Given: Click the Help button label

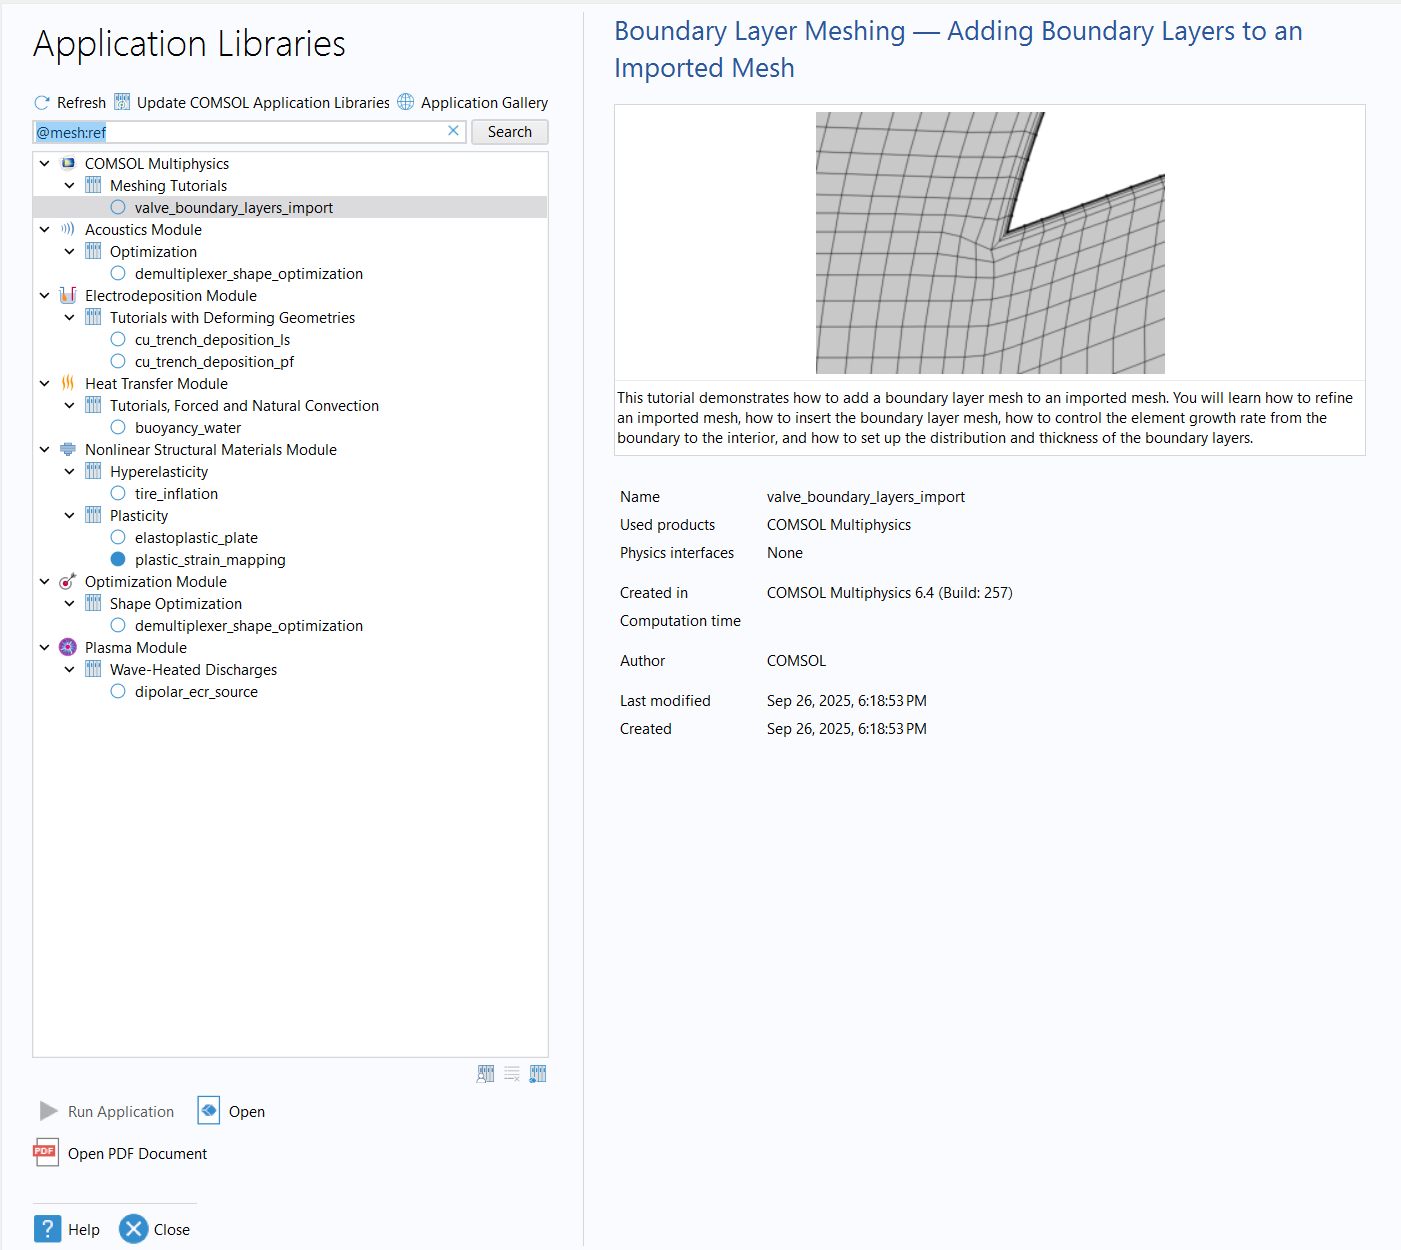Looking at the screenshot, I should pos(84,1229).
